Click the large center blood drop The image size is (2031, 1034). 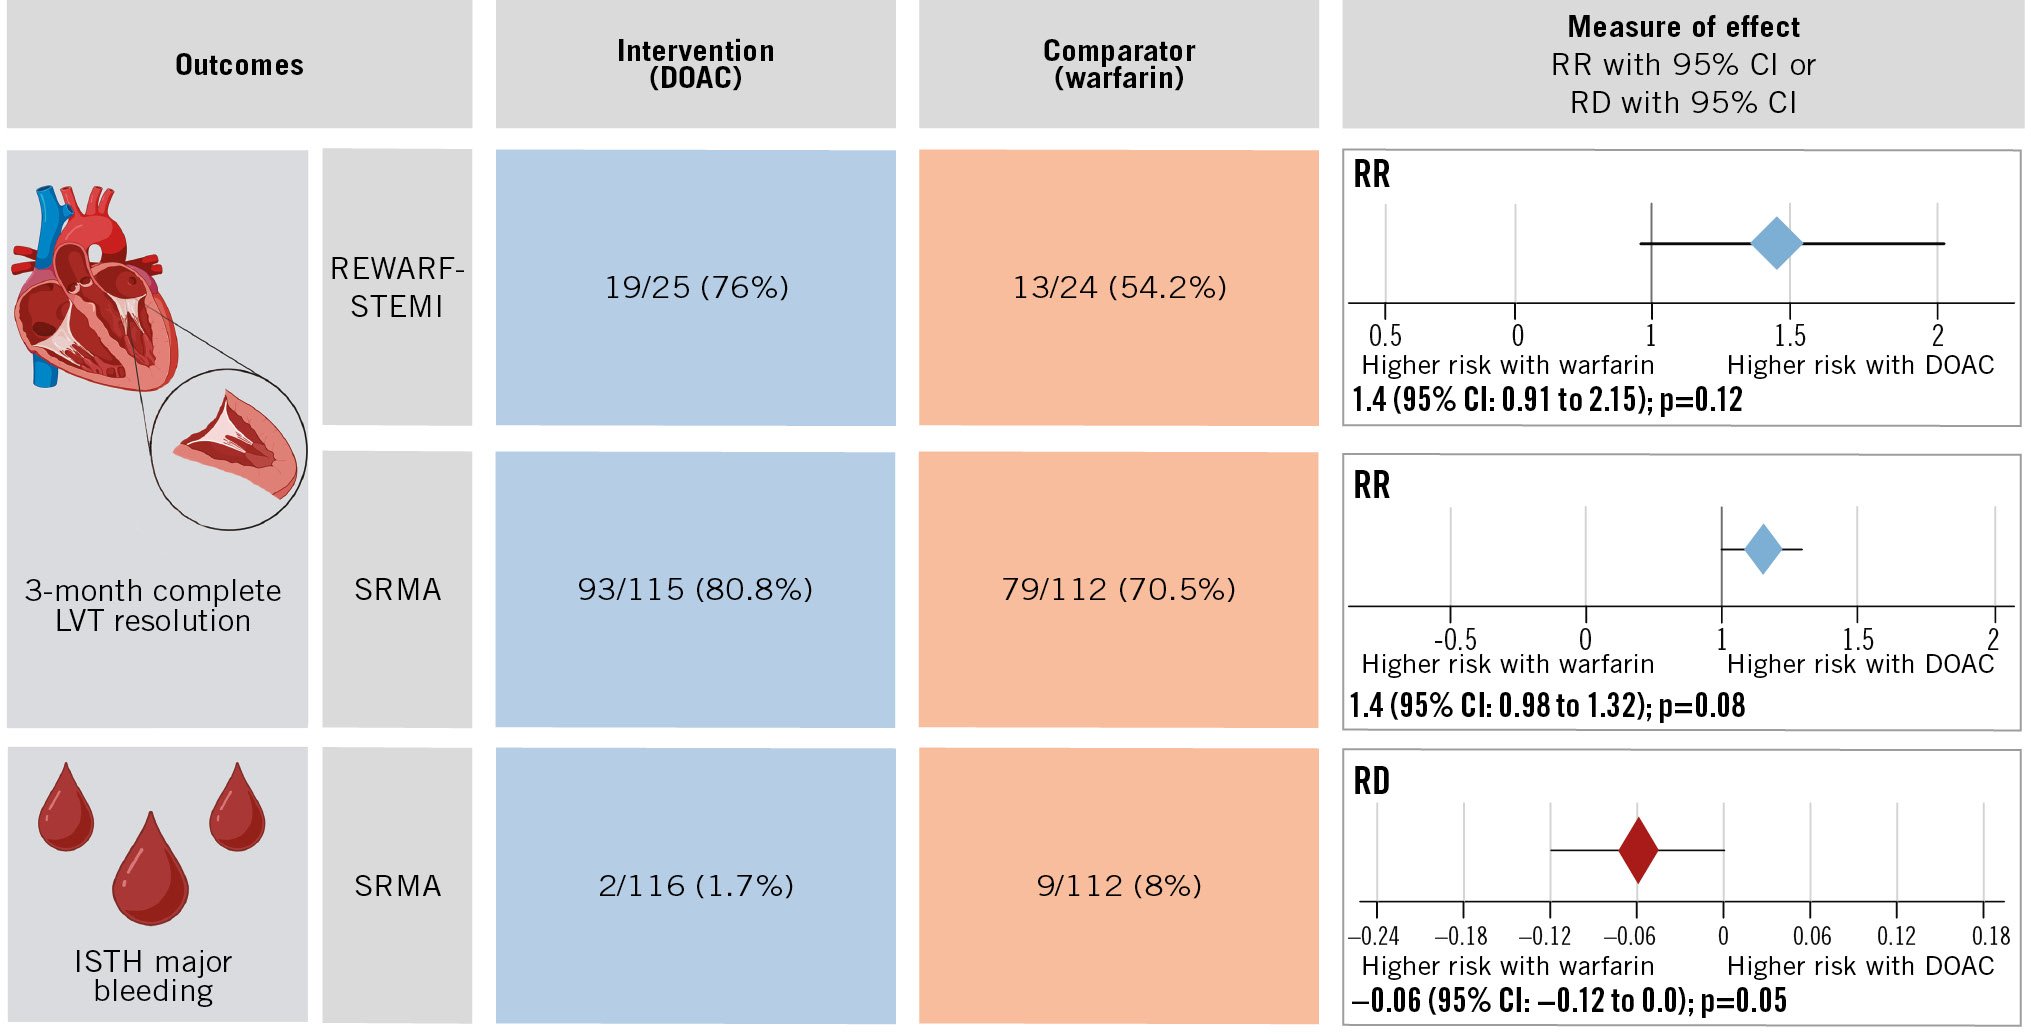(x=150, y=872)
